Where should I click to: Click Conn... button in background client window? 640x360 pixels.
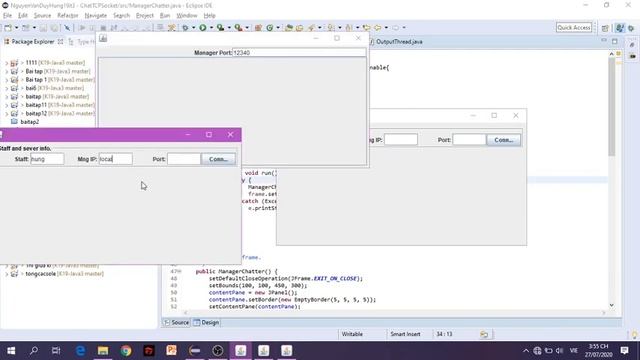504,140
